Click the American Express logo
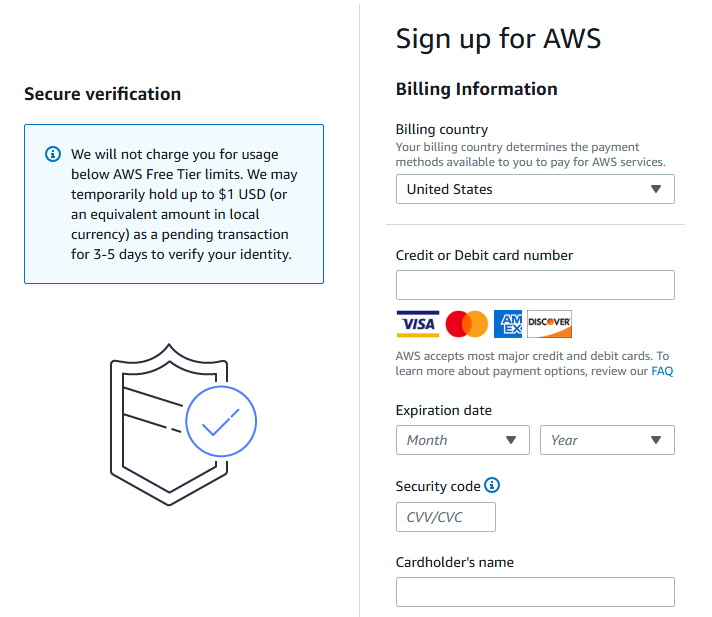This screenshot has width=712, height=617. pyautogui.click(x=508, y=324)
